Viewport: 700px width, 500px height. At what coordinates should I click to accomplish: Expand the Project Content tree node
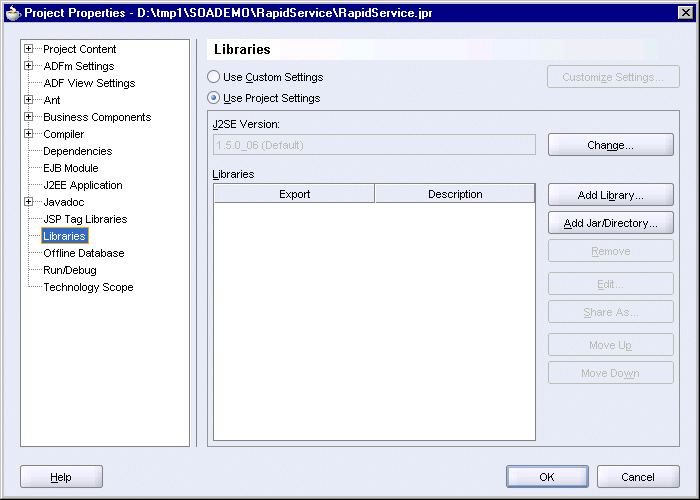(29, 49)
